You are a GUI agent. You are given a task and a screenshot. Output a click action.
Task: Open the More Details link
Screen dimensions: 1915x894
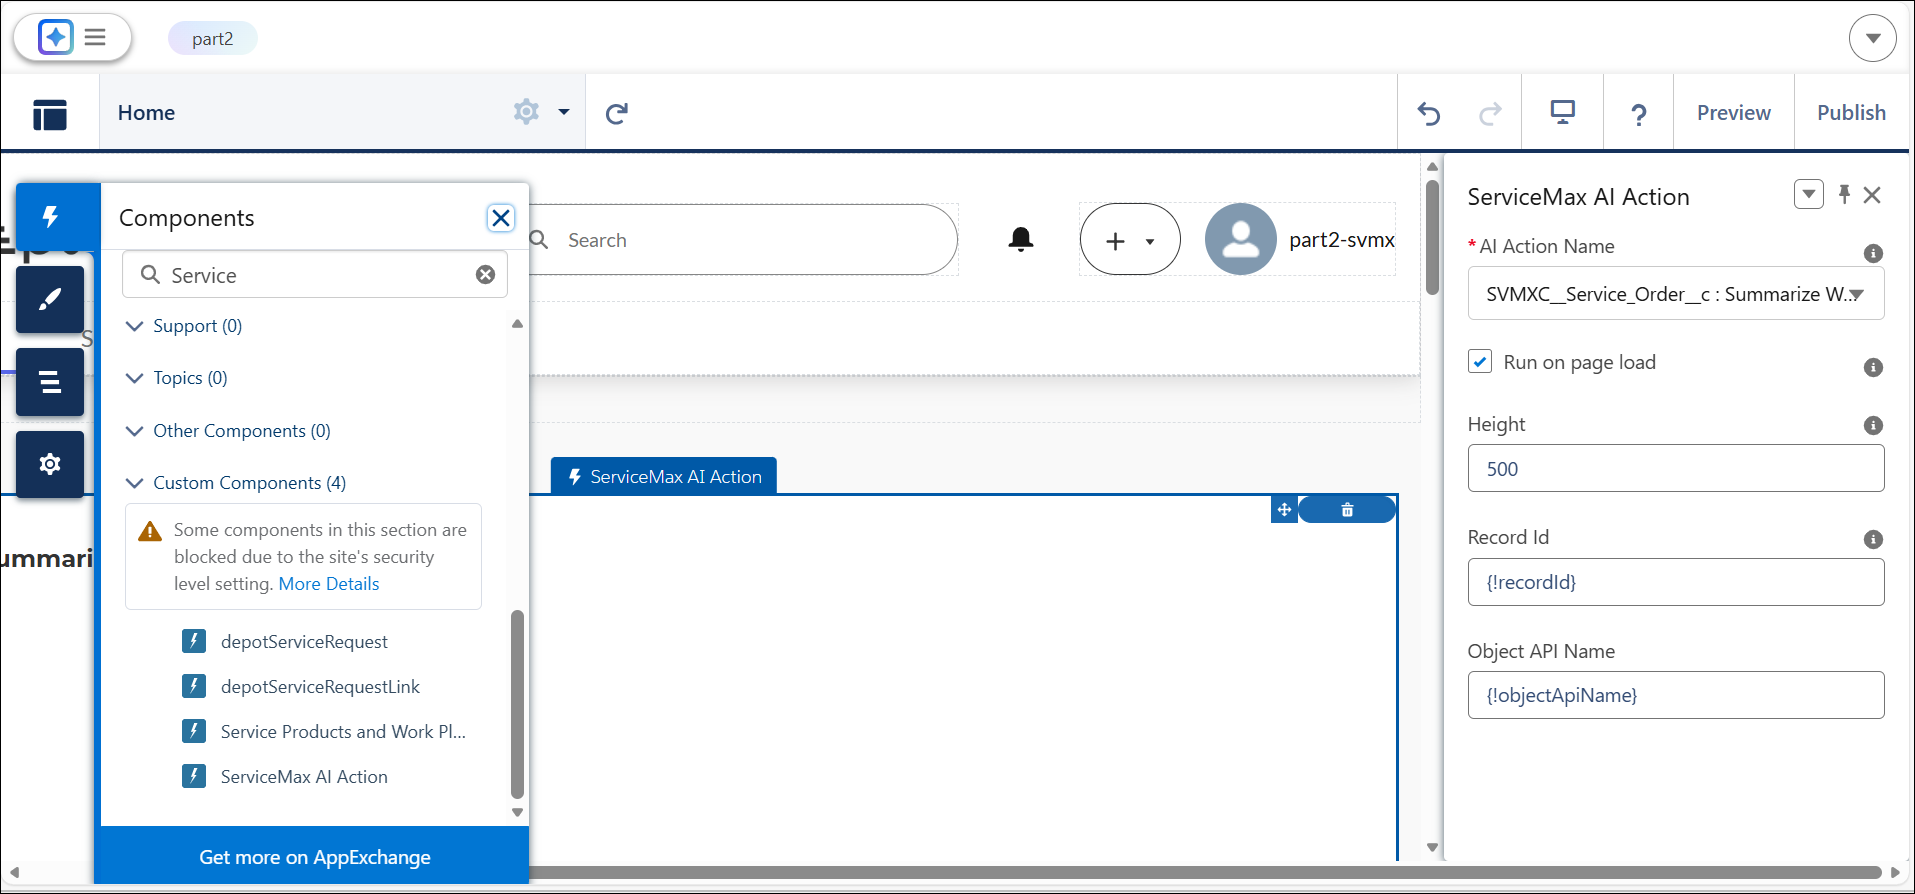click(329, 584)
